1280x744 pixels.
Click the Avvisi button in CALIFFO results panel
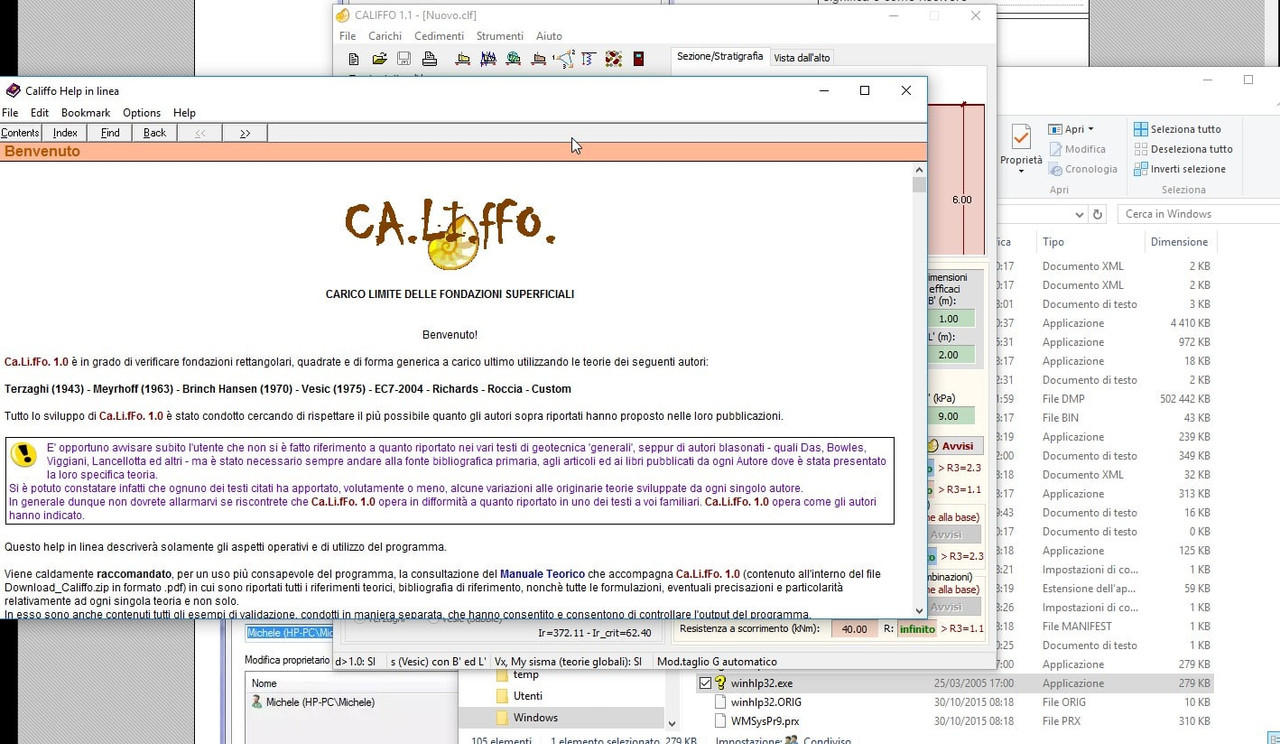pyautogui.click(x=957, y=446)
